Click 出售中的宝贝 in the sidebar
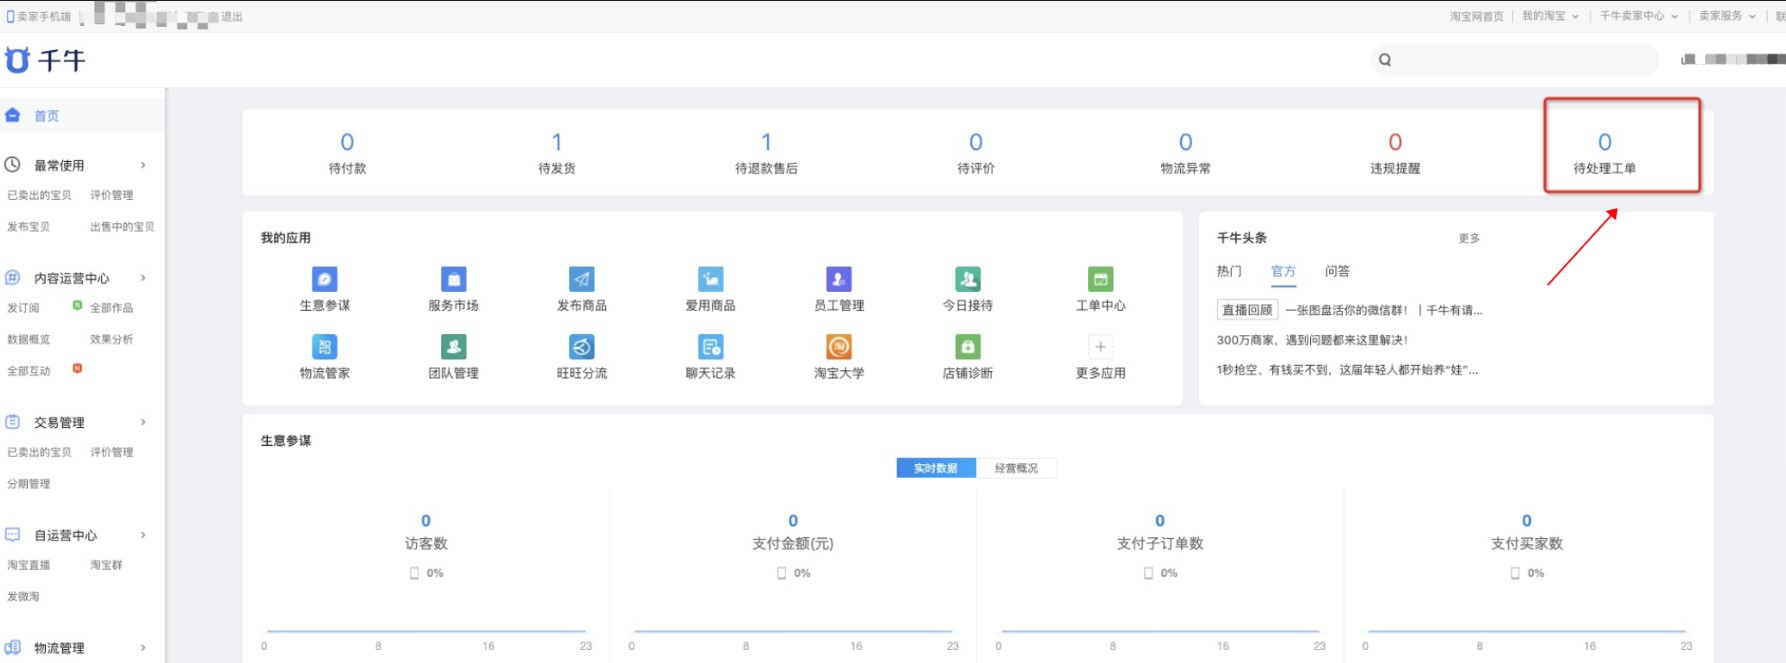 coord(122,227)
